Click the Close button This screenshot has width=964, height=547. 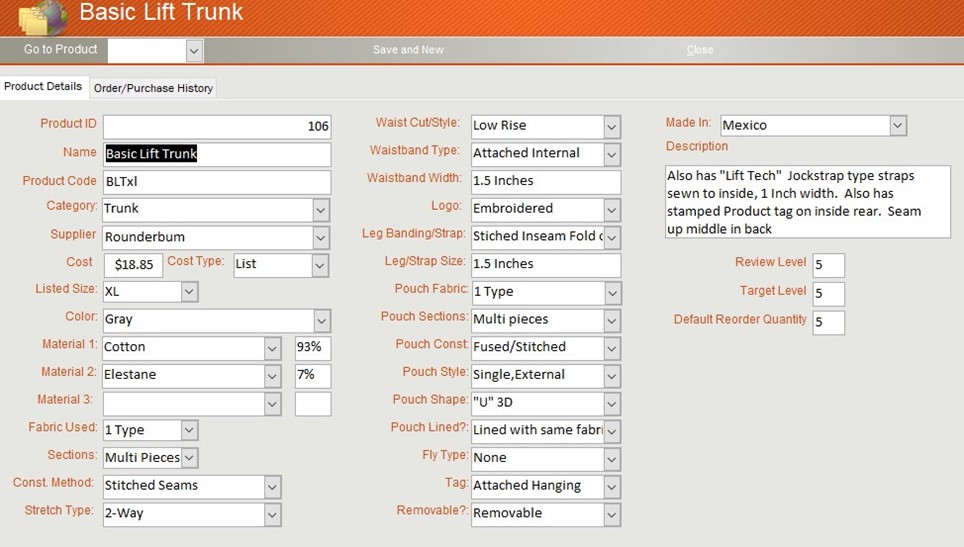click(700, 50)
